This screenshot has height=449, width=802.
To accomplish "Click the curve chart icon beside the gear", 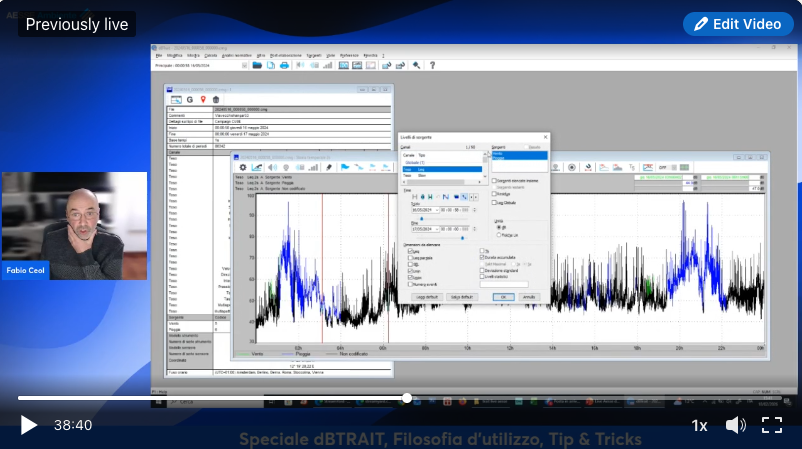I will tap(257, 167).
